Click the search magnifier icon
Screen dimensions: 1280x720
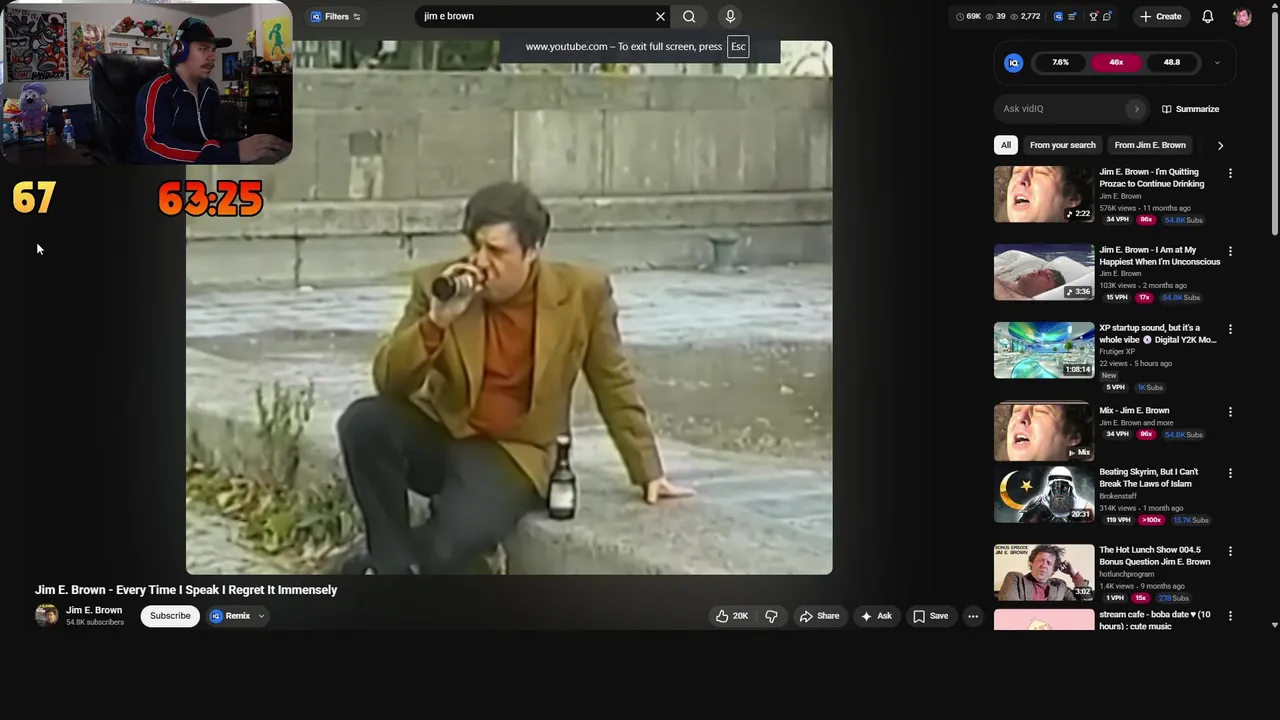click(689, 16)
